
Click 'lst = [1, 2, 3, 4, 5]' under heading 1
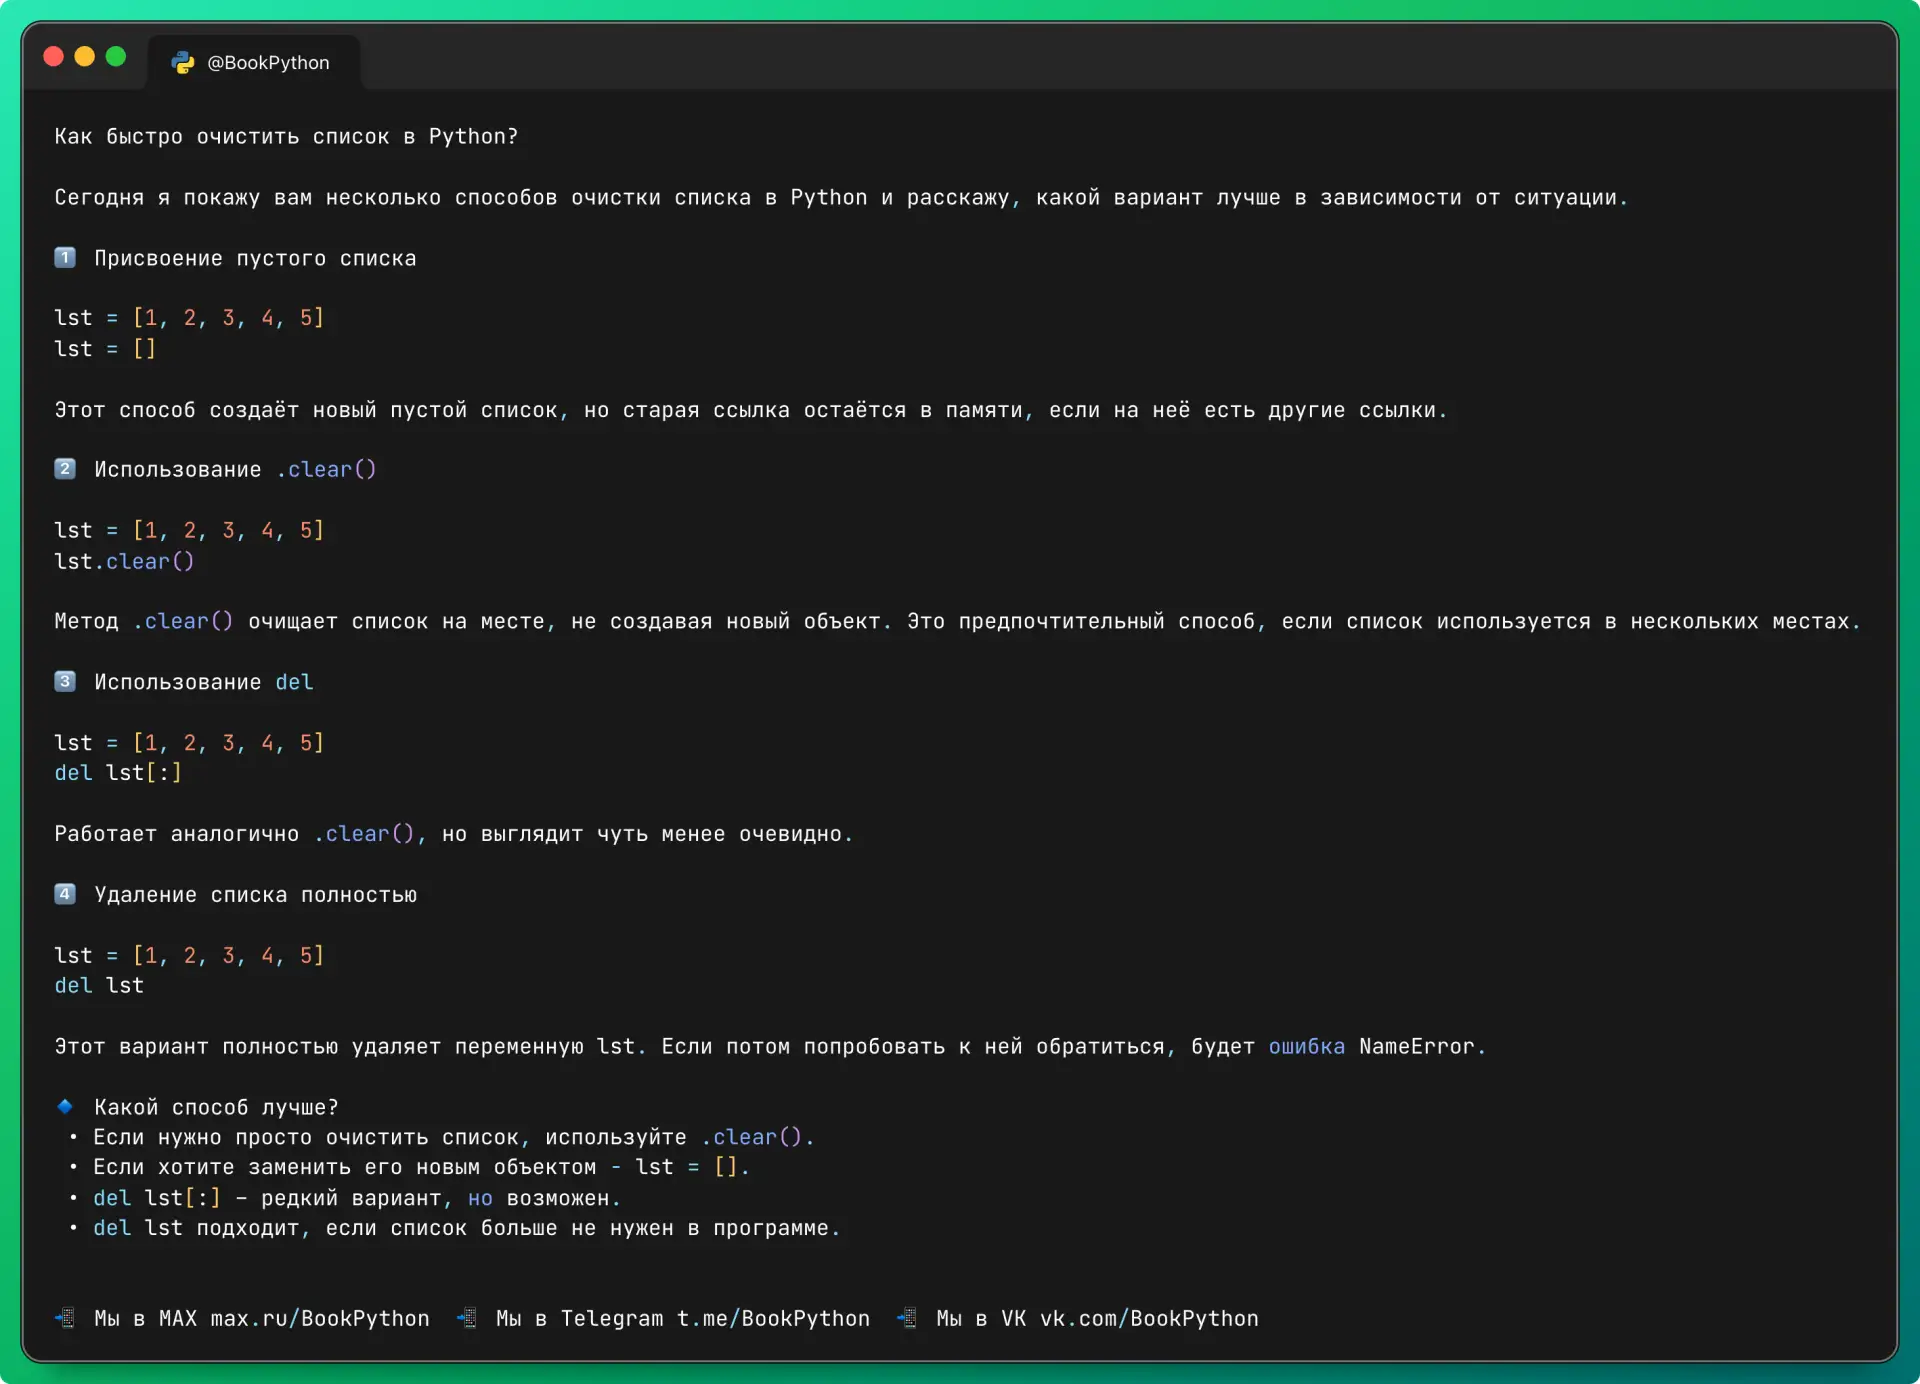189,318
